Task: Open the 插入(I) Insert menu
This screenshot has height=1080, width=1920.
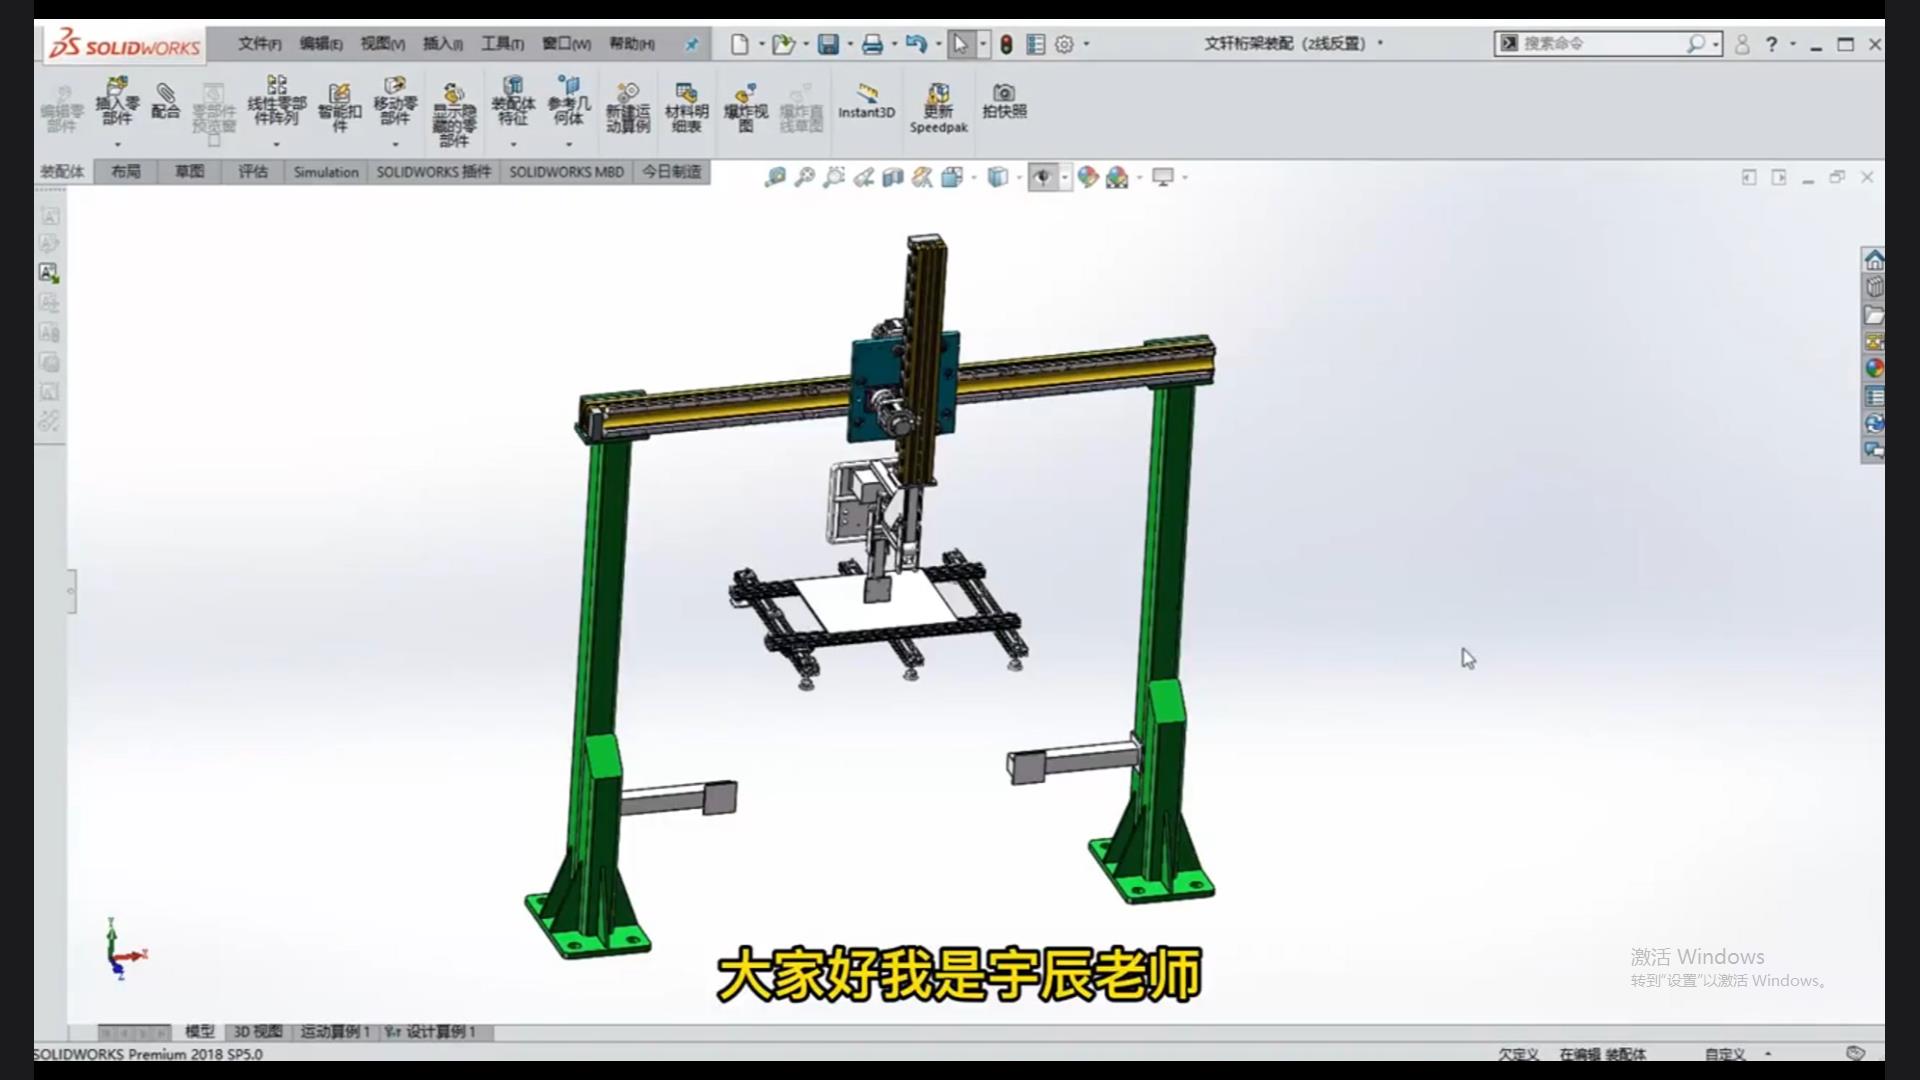Action: (x=443, y=44)
